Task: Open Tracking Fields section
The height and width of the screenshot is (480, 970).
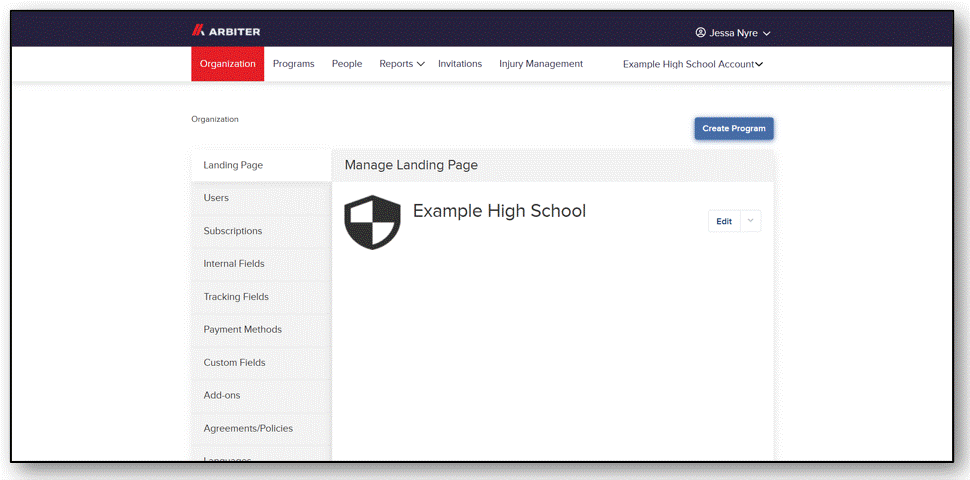Action: tap(261, 297)
